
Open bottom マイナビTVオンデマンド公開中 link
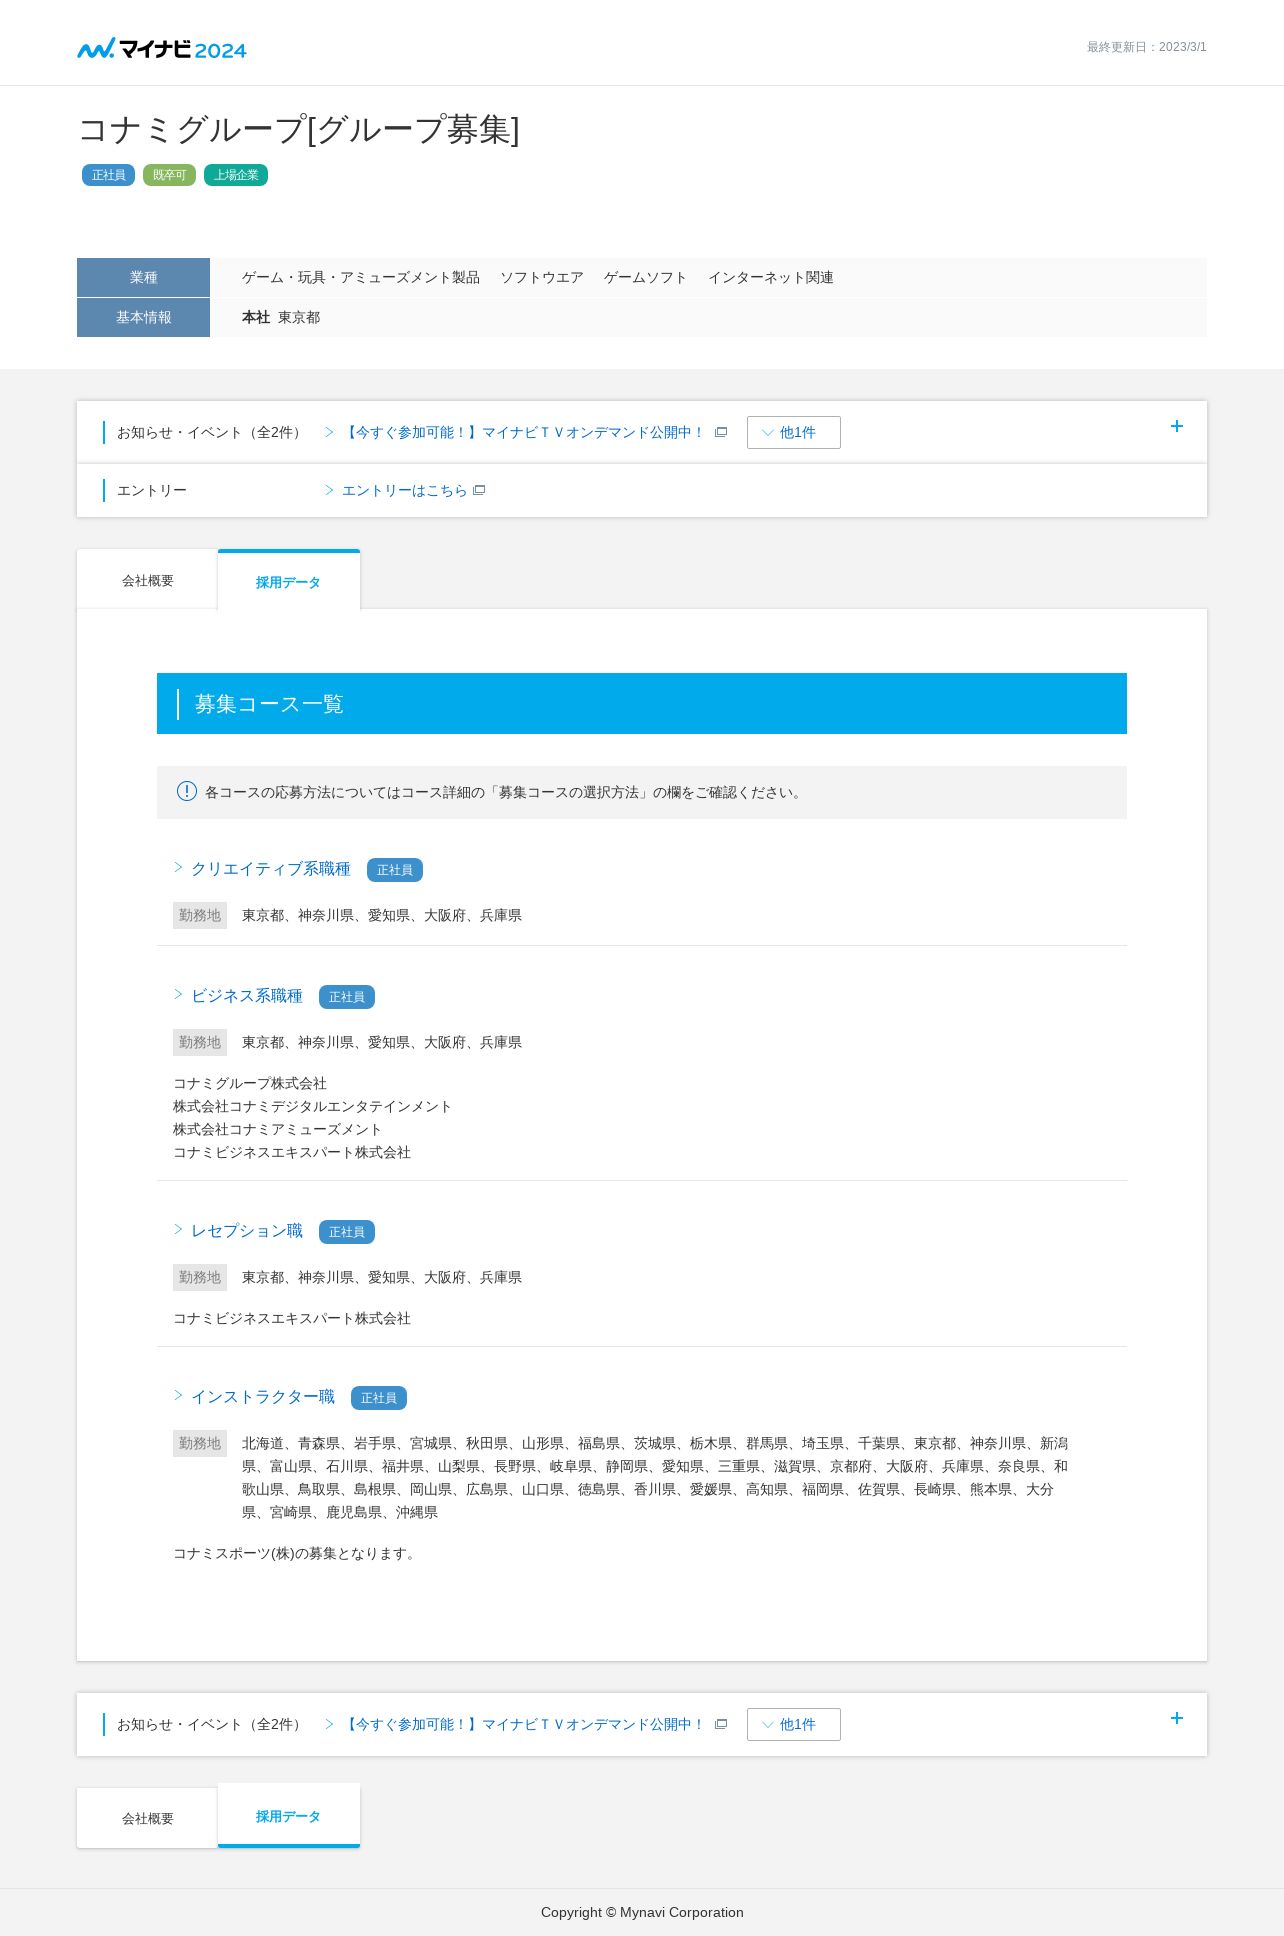point(524,1724)
